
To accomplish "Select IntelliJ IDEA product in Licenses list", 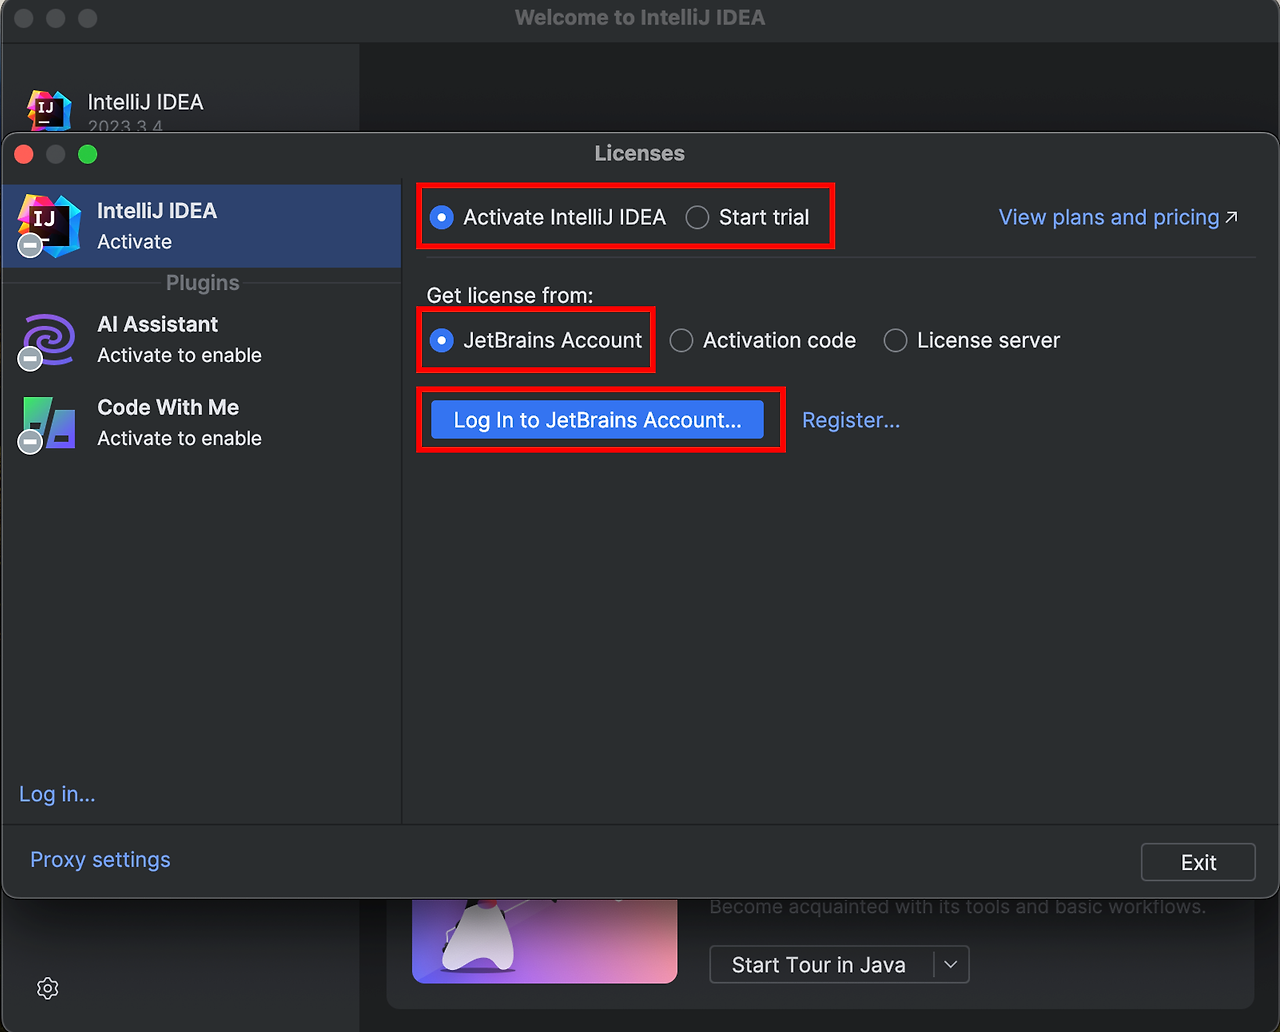I will (202, 226).
